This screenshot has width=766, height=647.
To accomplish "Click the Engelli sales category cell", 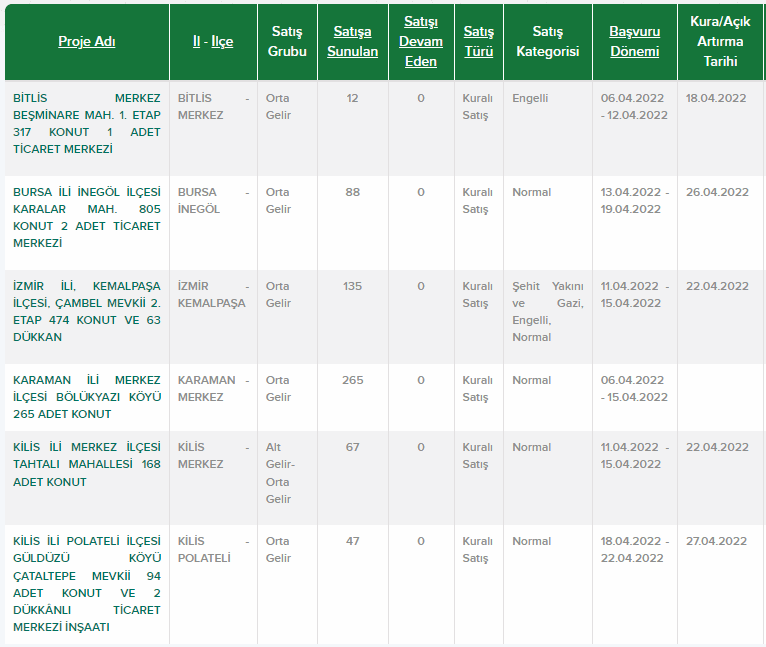I will (530, 98).
